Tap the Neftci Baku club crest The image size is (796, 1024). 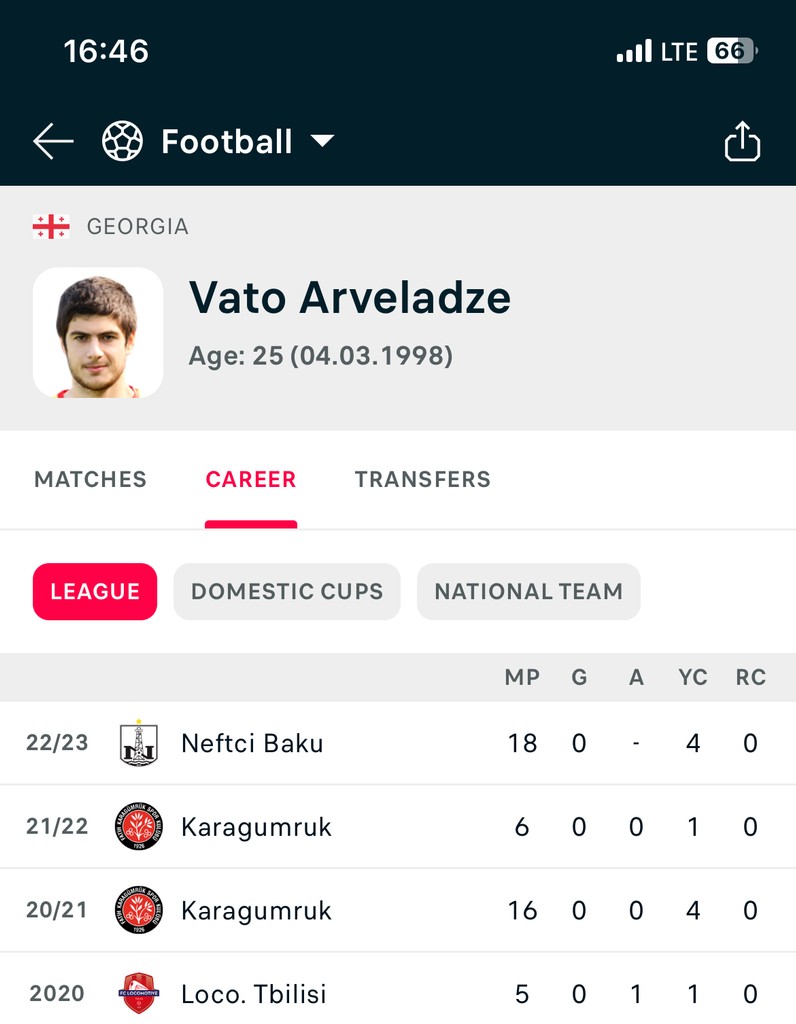pyautogui.click(x=139, y=743)
